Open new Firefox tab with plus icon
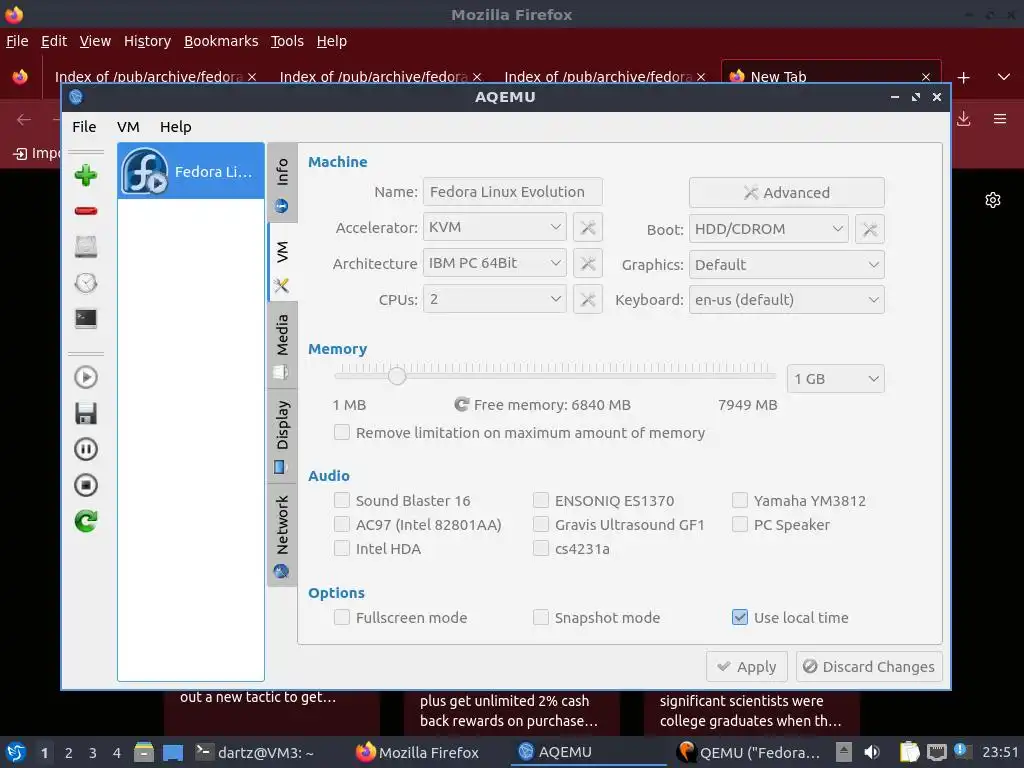Image resolution: width=1024 pixels, height=768 pixels. pyautogui.click(x=963, y=77)
